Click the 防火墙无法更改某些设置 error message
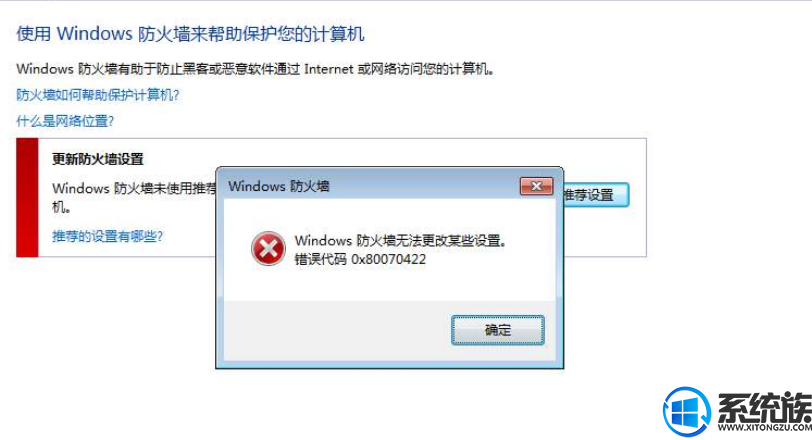The image size is (812, 440). (401, 241)
